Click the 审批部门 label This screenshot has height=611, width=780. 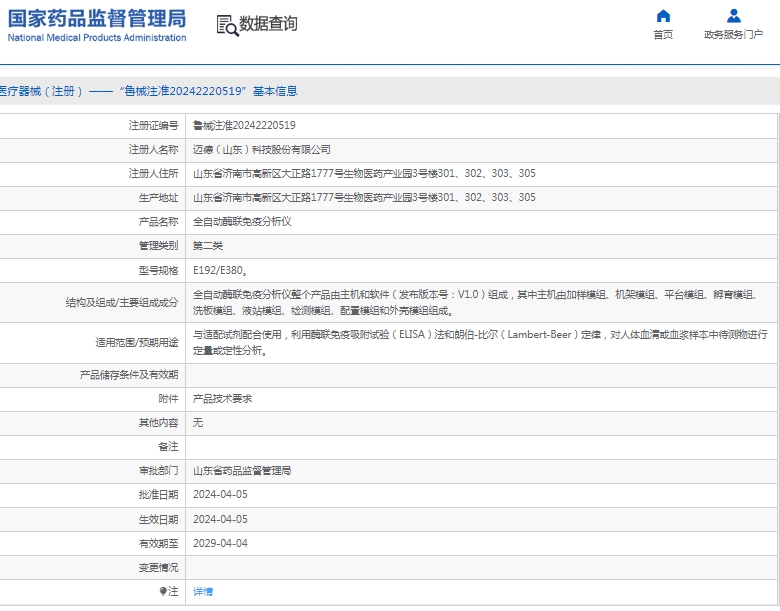click(159, 470)
